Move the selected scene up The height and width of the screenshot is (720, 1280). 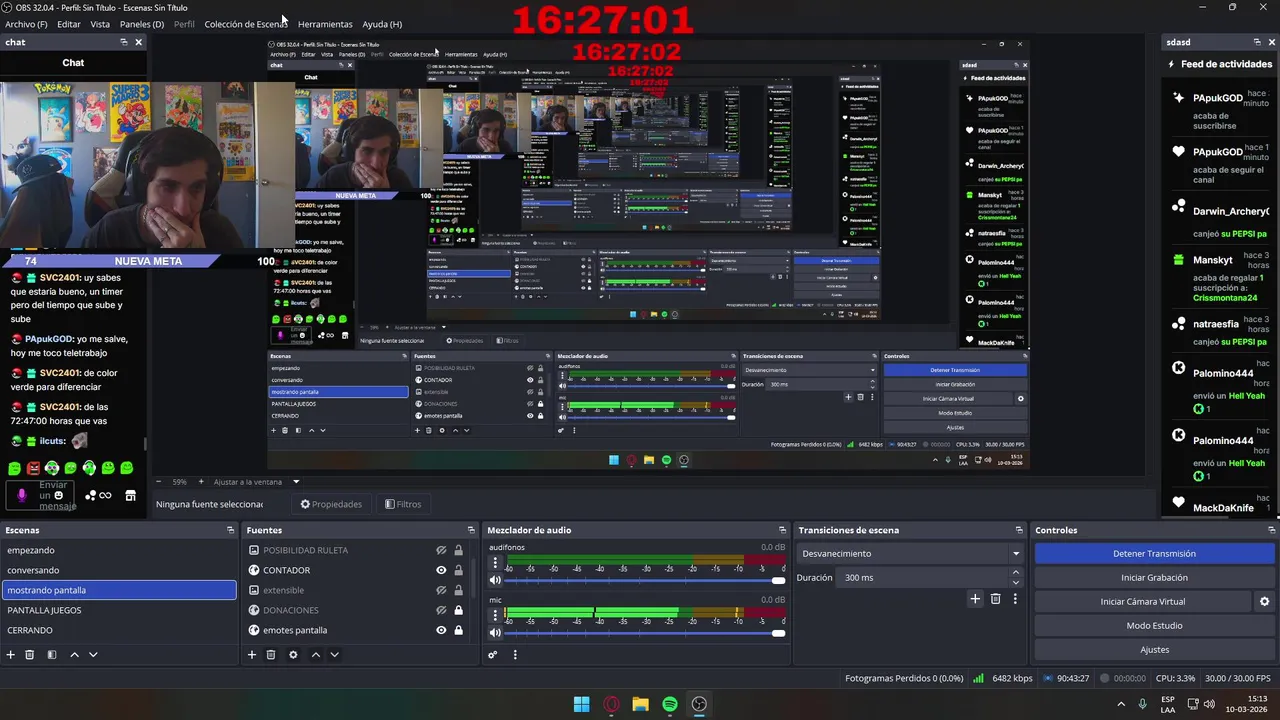[x=74, y=654]
